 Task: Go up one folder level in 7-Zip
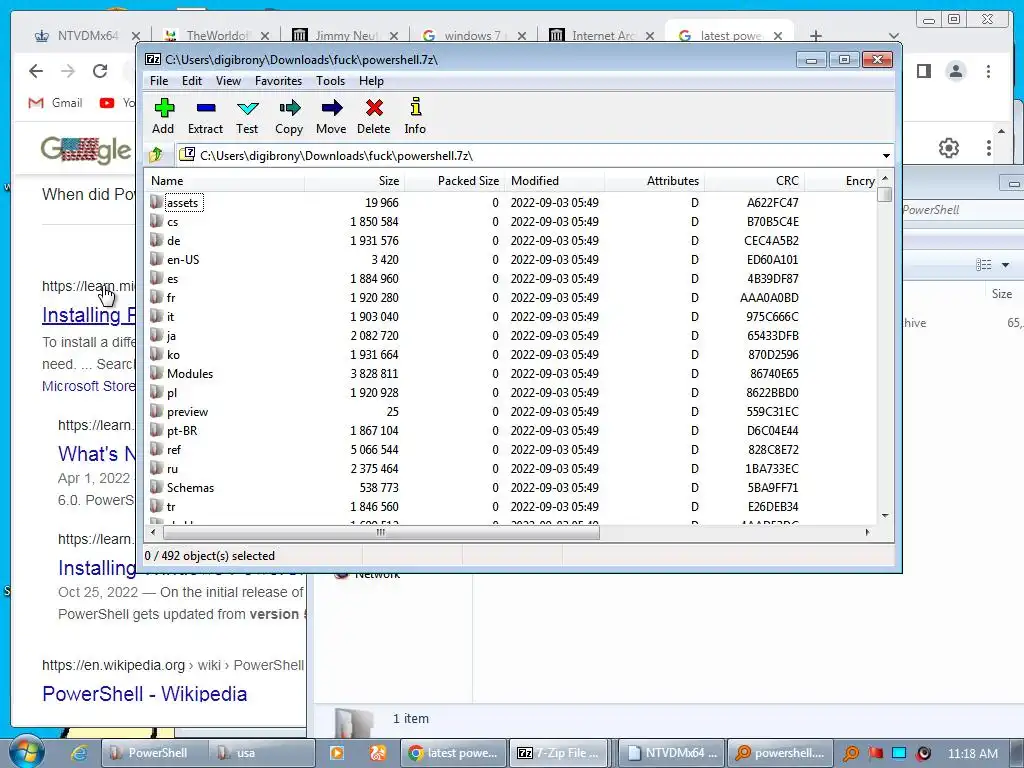(156, 155)
